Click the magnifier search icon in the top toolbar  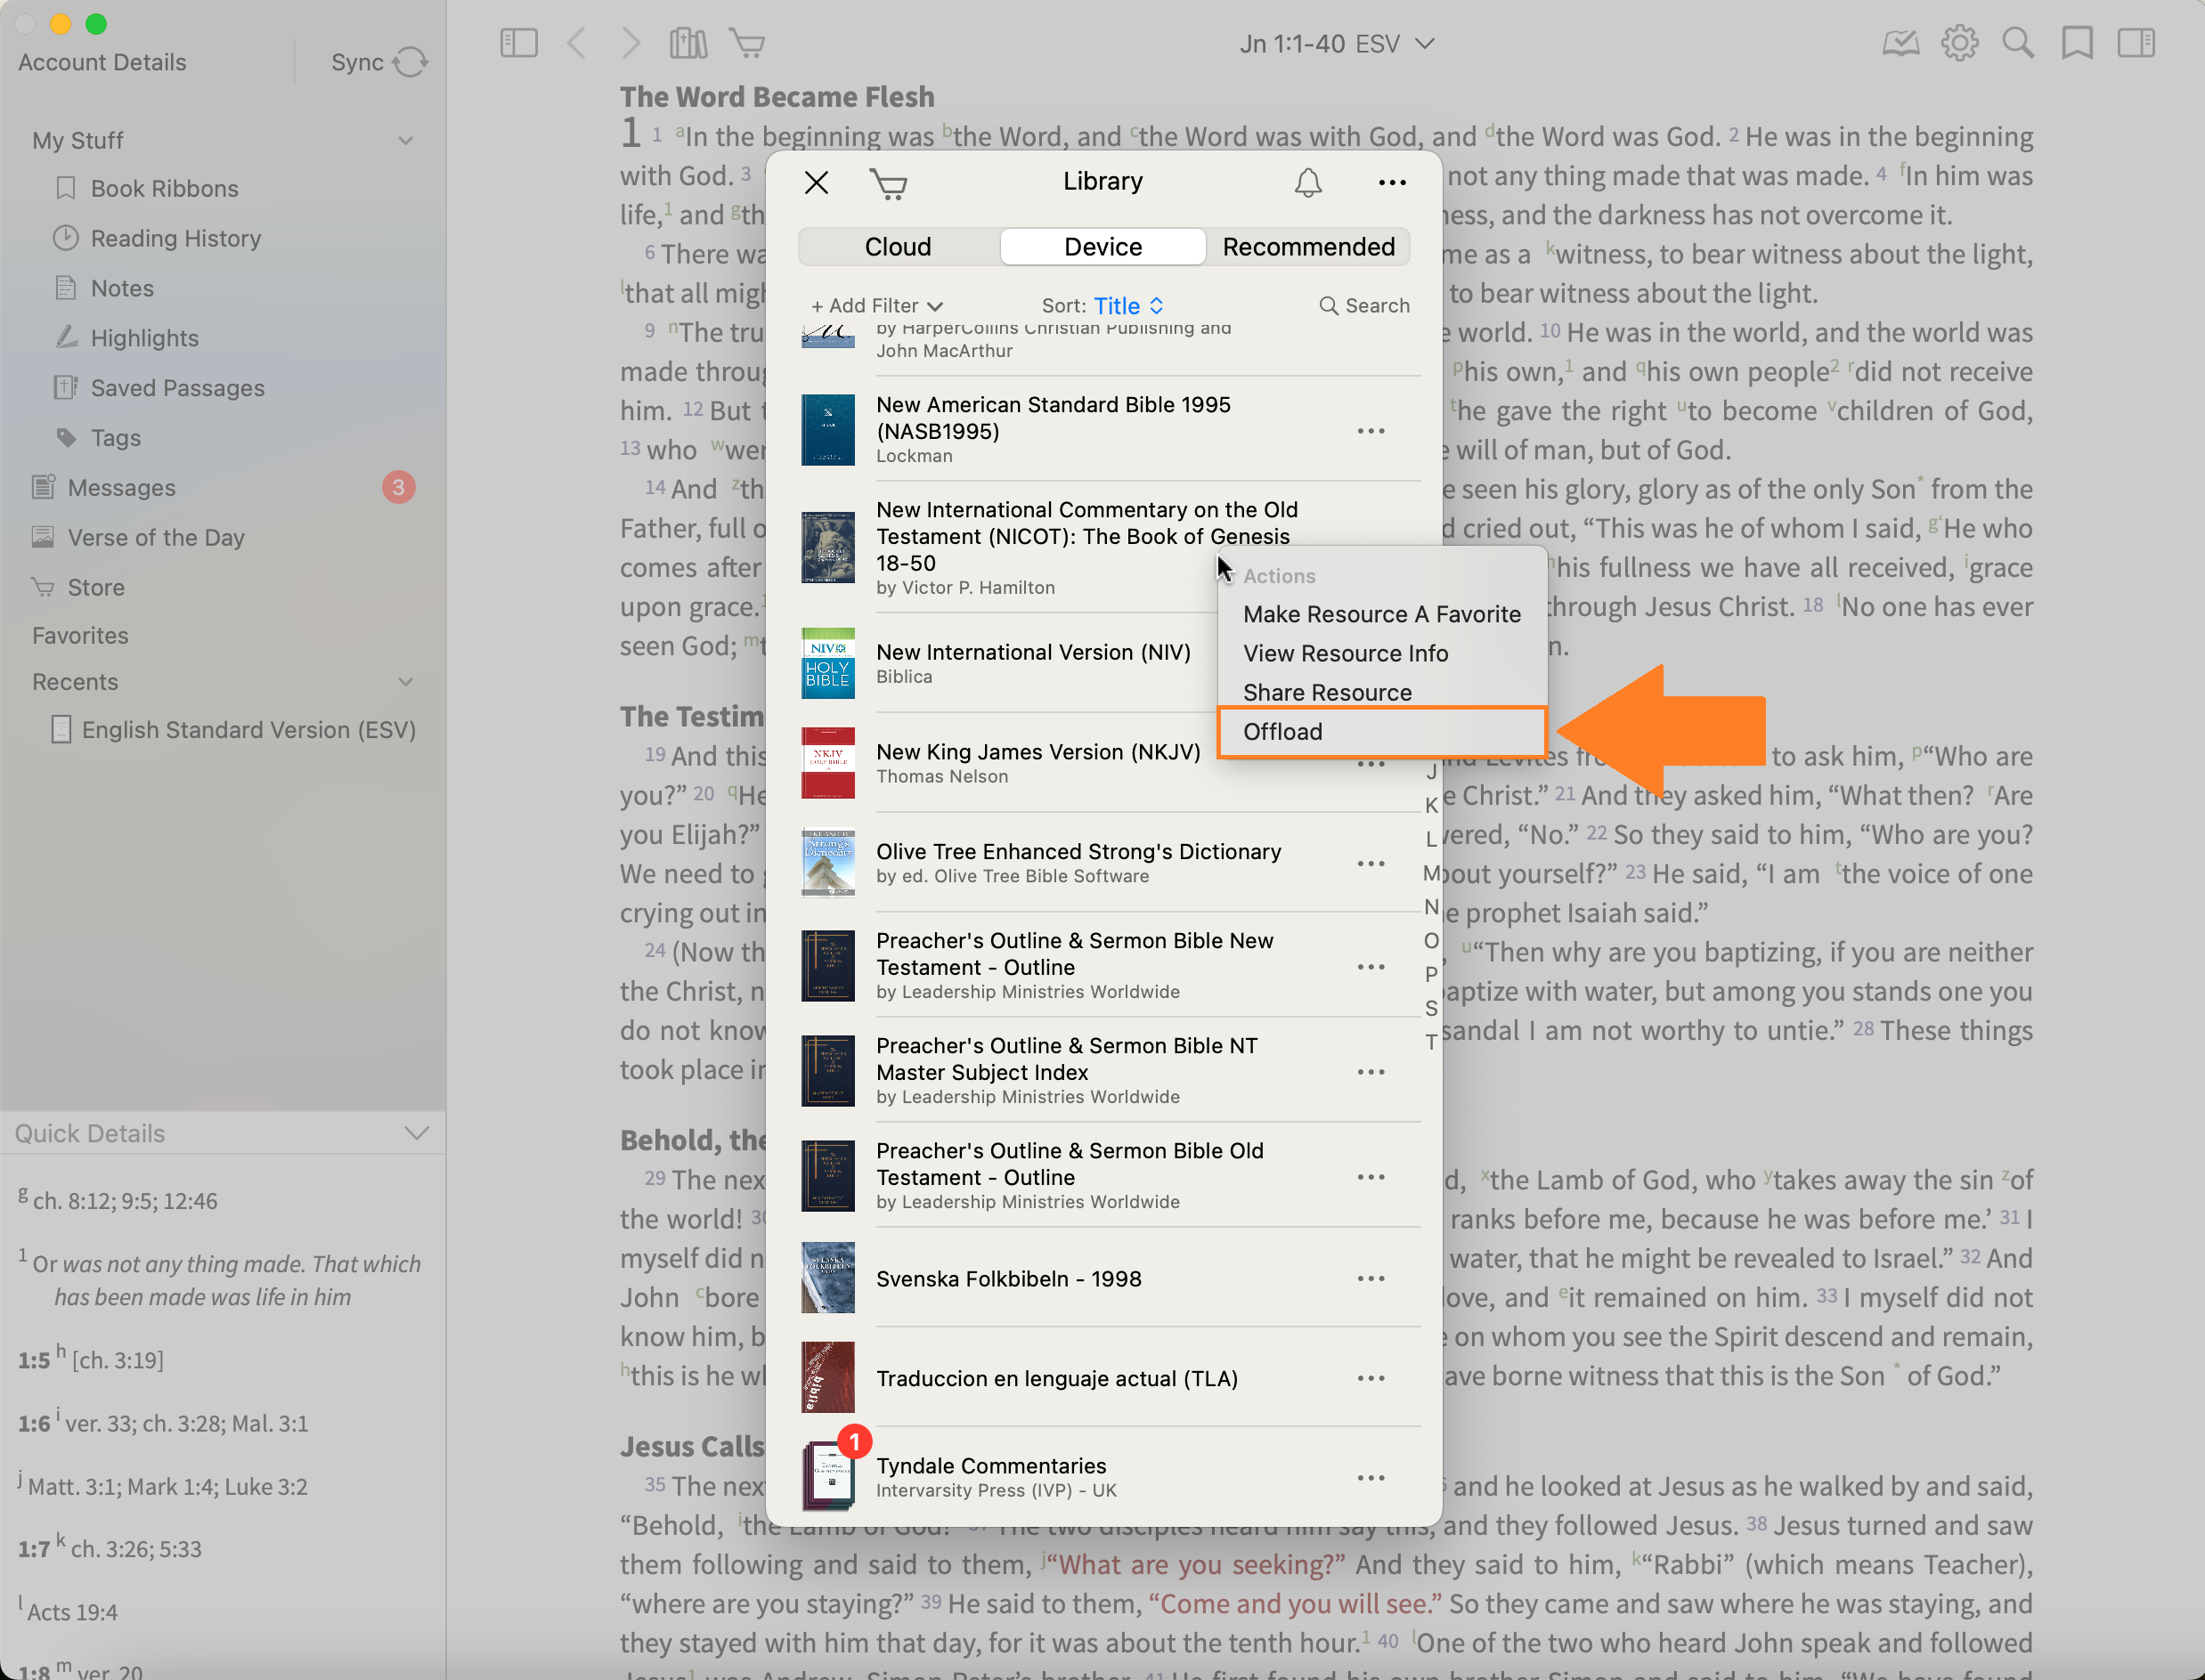2018,43
